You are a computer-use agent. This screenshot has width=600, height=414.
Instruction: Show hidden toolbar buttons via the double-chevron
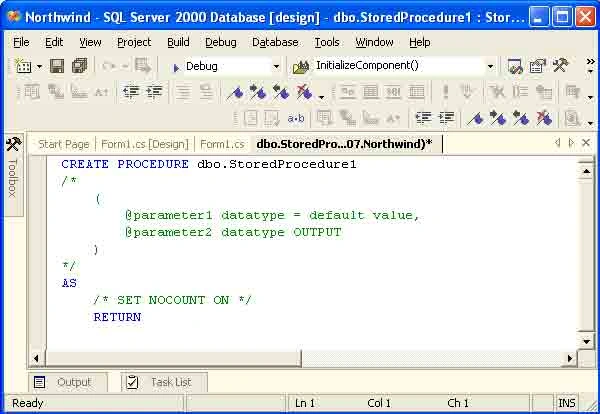590,61
